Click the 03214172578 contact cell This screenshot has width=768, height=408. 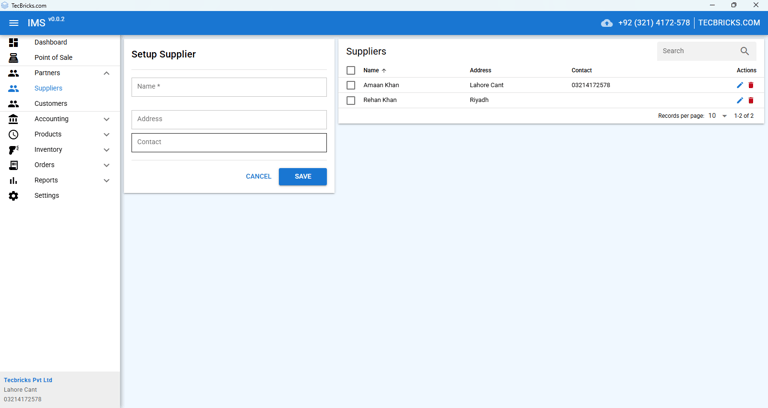tap(591, 85)
